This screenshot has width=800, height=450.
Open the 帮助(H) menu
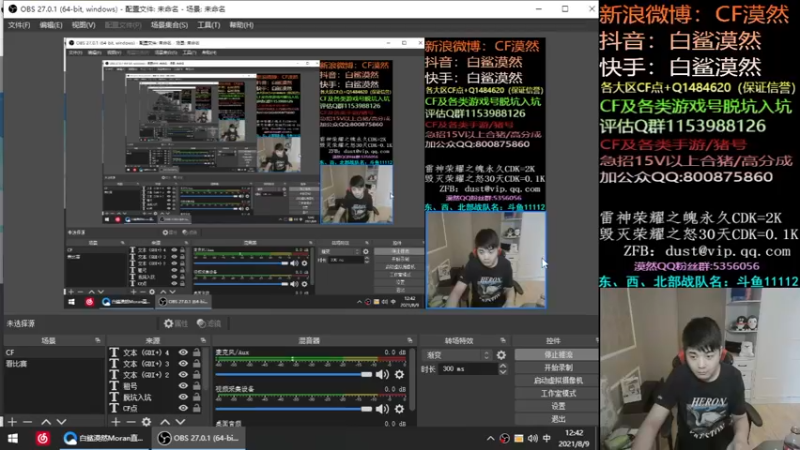[x=241, y=25]
